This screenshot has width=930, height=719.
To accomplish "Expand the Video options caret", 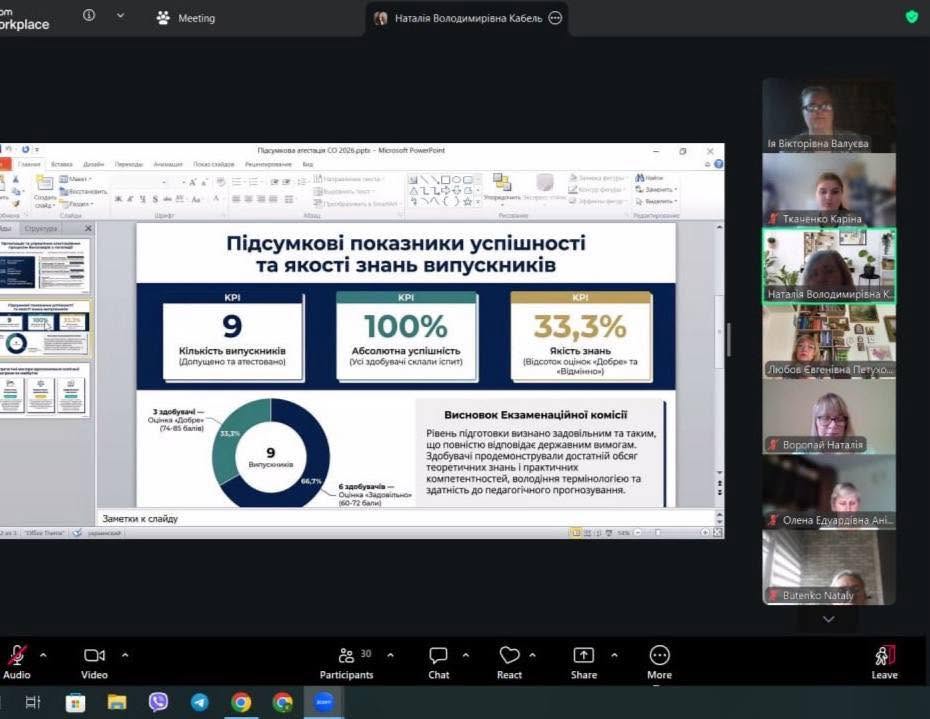I will coord(125,656).
